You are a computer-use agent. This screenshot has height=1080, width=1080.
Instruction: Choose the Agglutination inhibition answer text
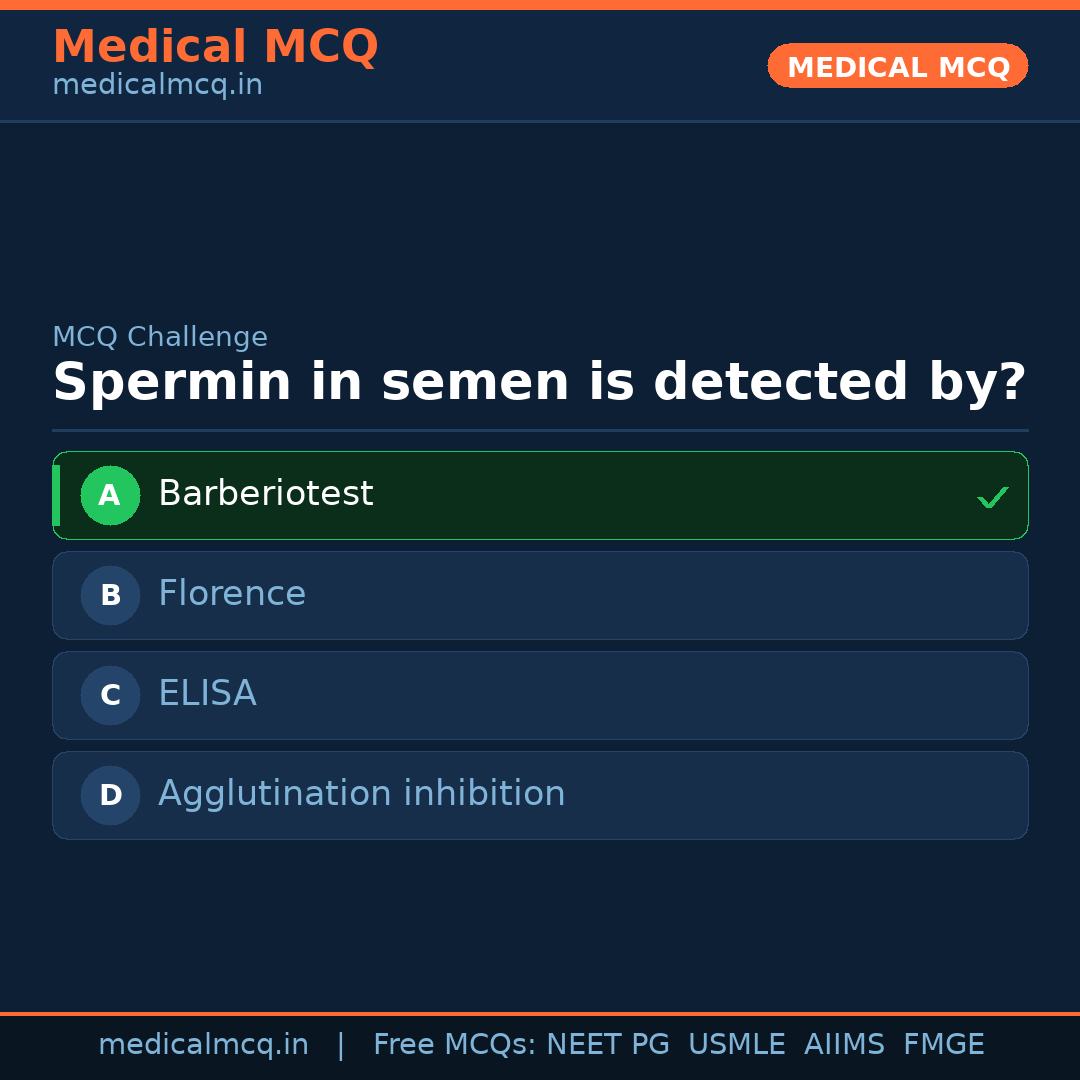(x=361, y=794)
